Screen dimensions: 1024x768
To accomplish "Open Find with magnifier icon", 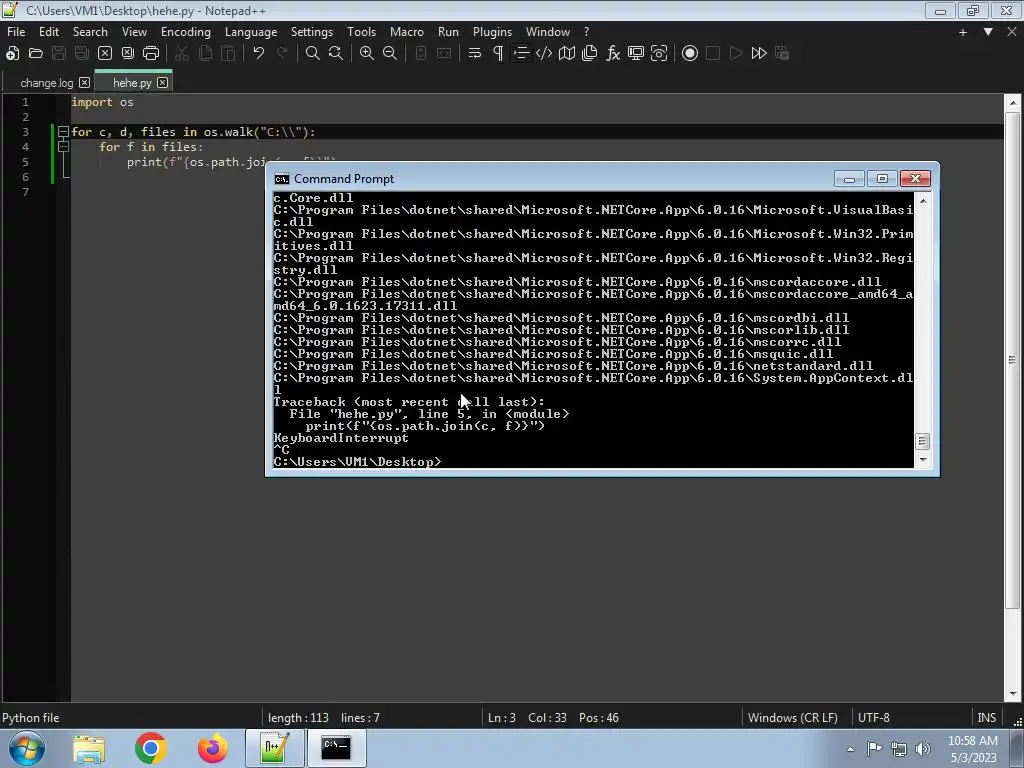I will click(313, 54).
